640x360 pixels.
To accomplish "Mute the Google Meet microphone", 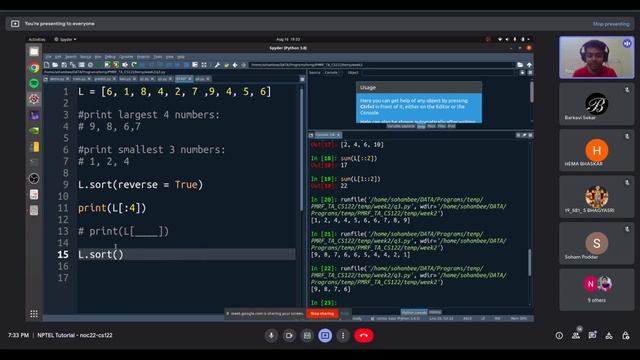I will point(271,336).
